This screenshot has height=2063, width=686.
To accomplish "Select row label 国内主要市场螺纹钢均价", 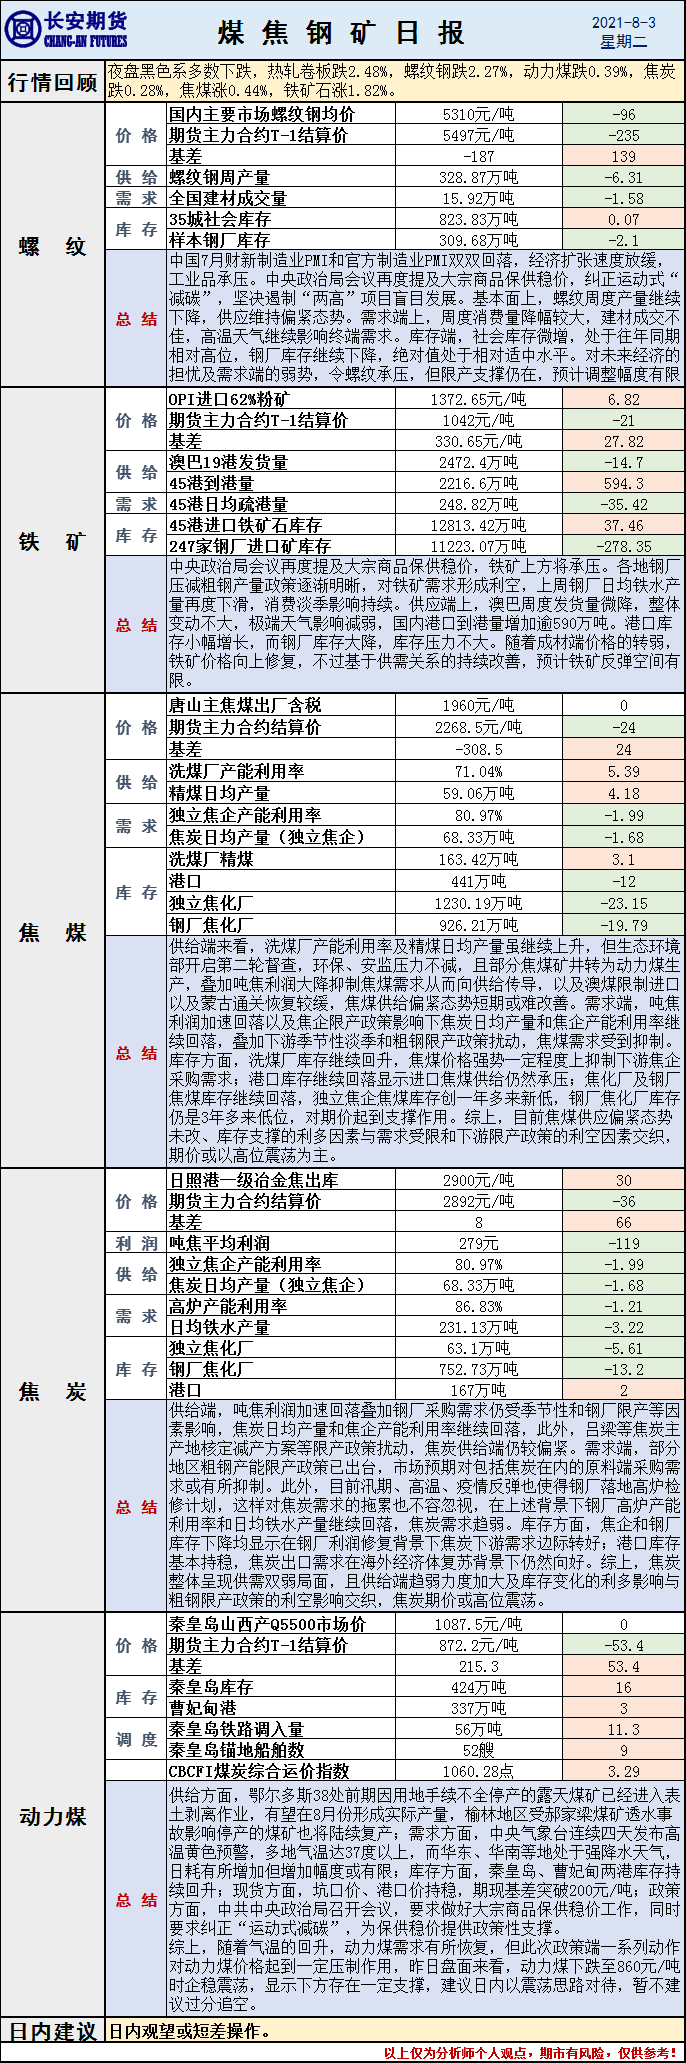I will click(261, 114).
